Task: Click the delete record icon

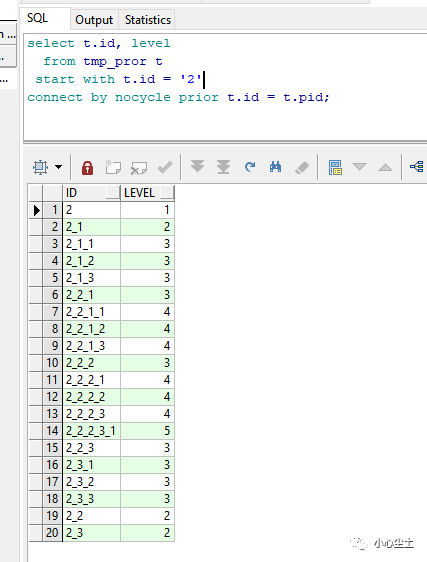Action: coord(139,168)
